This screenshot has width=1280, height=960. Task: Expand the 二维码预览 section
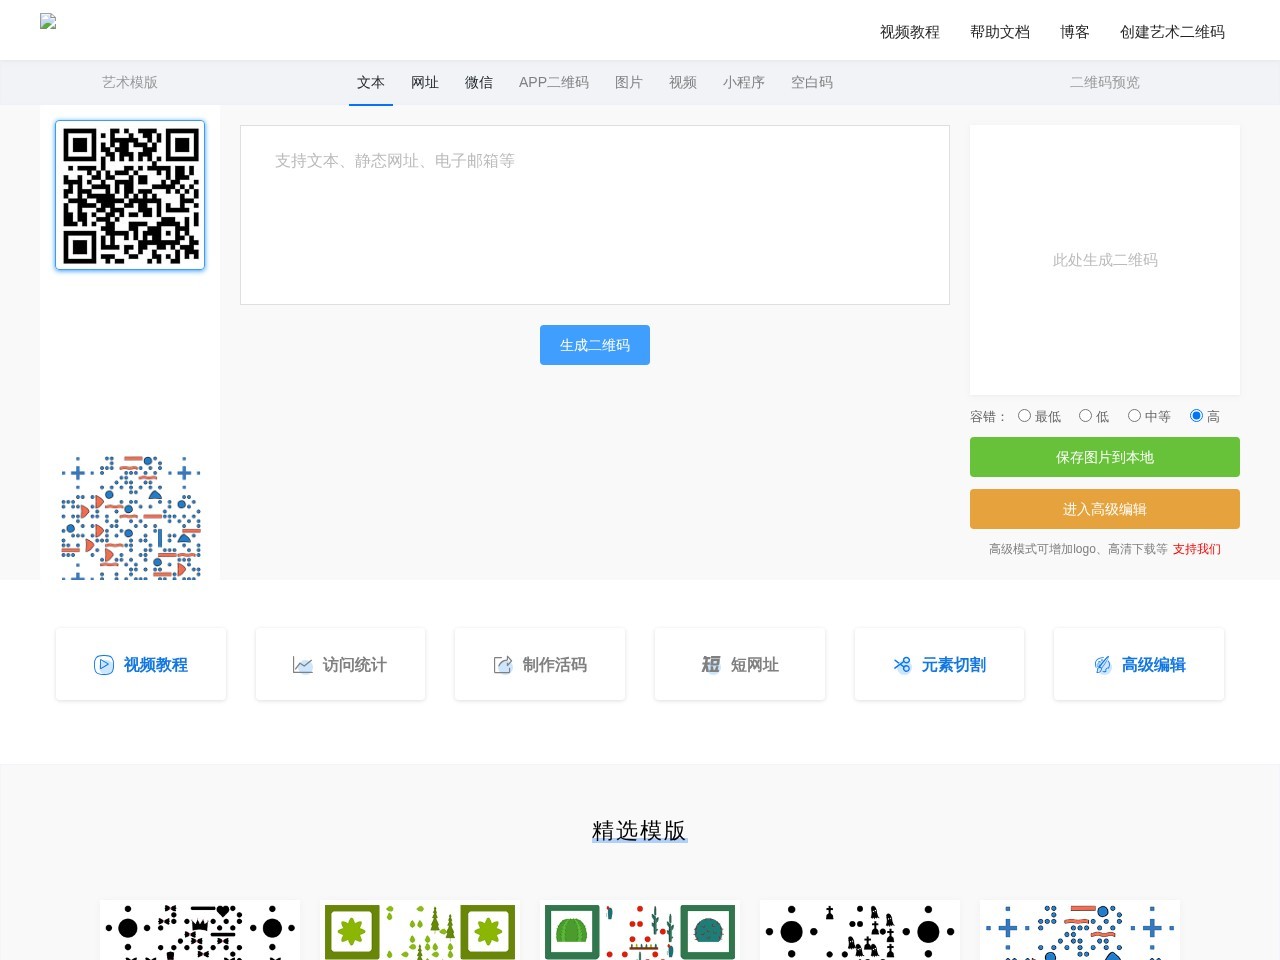point(1104,82)
